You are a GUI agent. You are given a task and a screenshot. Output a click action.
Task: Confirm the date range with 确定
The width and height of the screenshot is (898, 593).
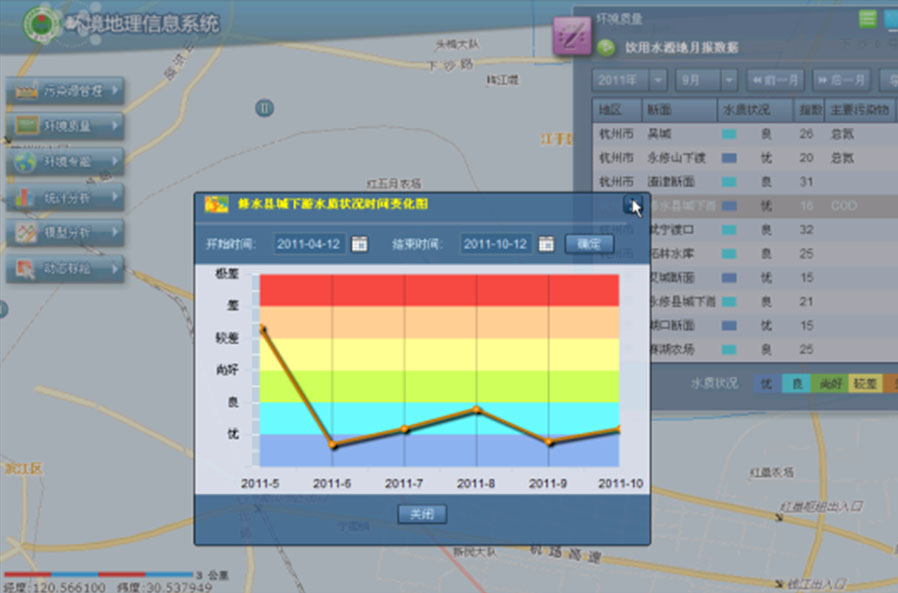pos(589,244)
